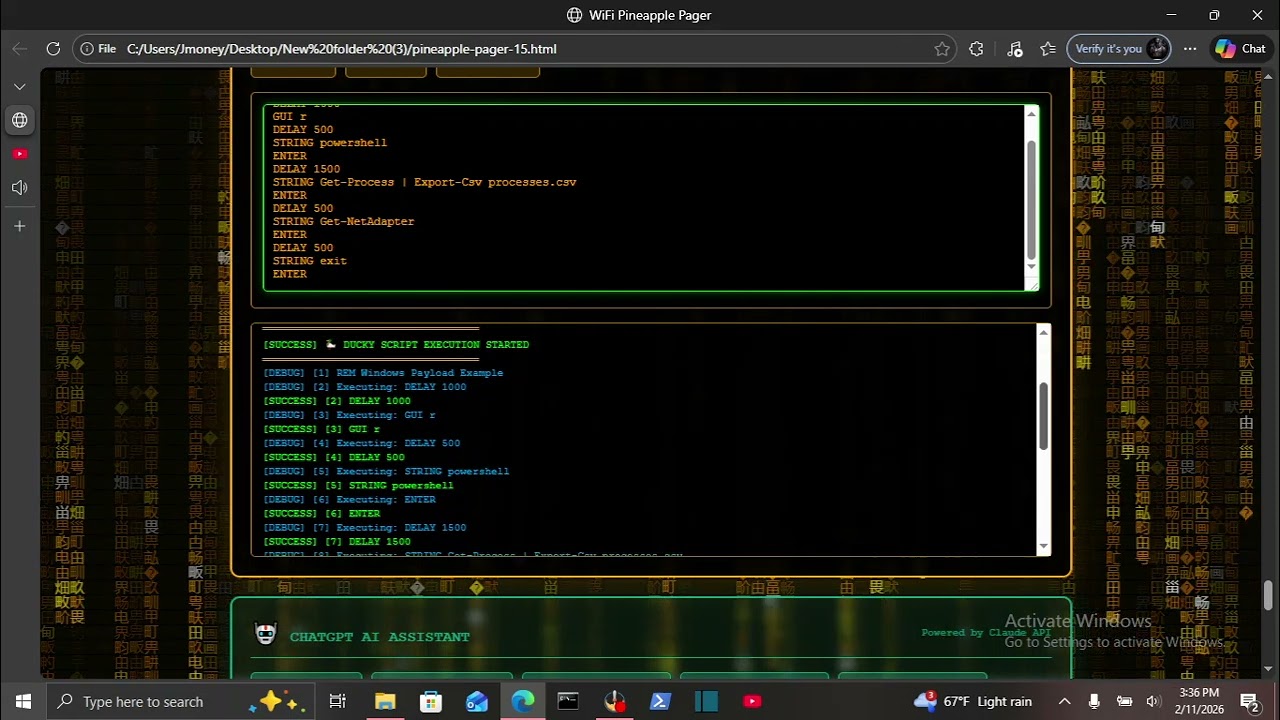Screen dimensions: 1280x720
Task: Click '[DEBUG] [5] Executing: STRING powershell' log line
Action: coord(386,471)
